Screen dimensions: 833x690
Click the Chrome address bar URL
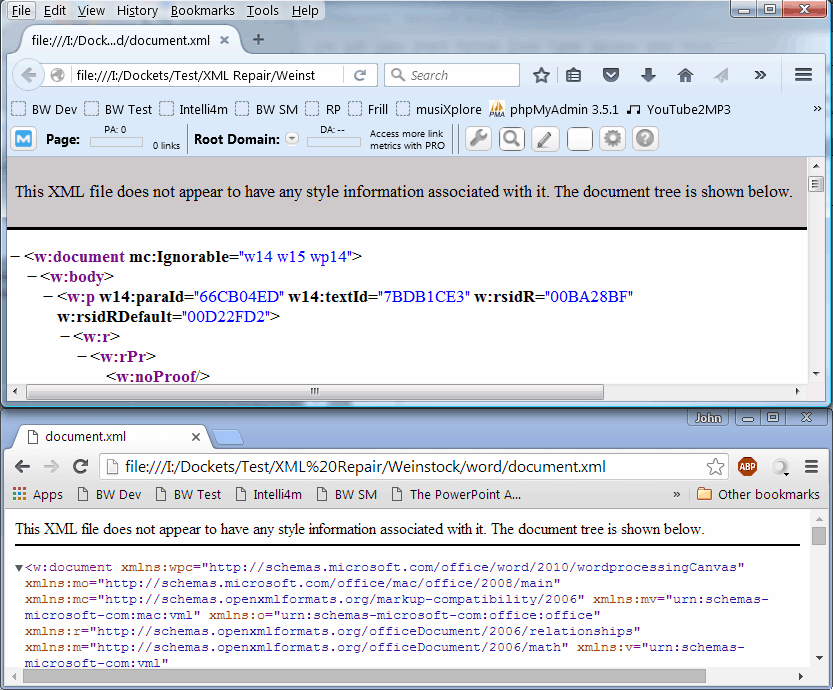click(x=365, y=467)
